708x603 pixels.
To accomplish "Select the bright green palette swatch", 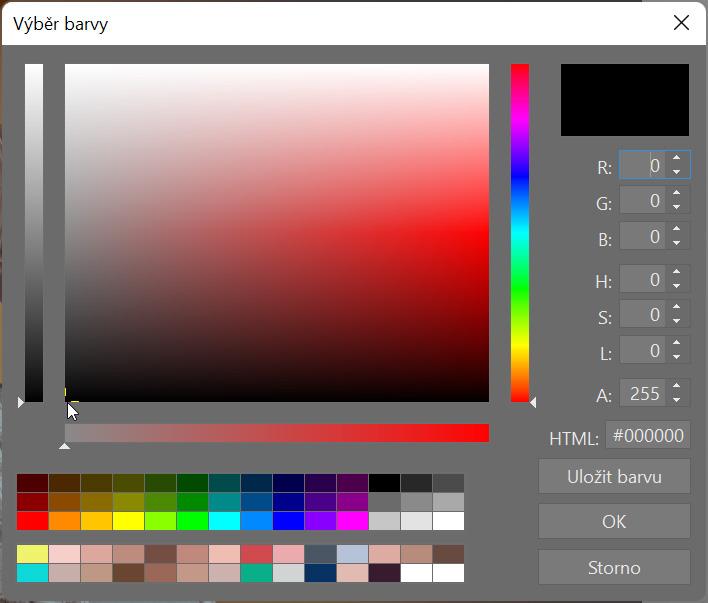I will [193, 521].
